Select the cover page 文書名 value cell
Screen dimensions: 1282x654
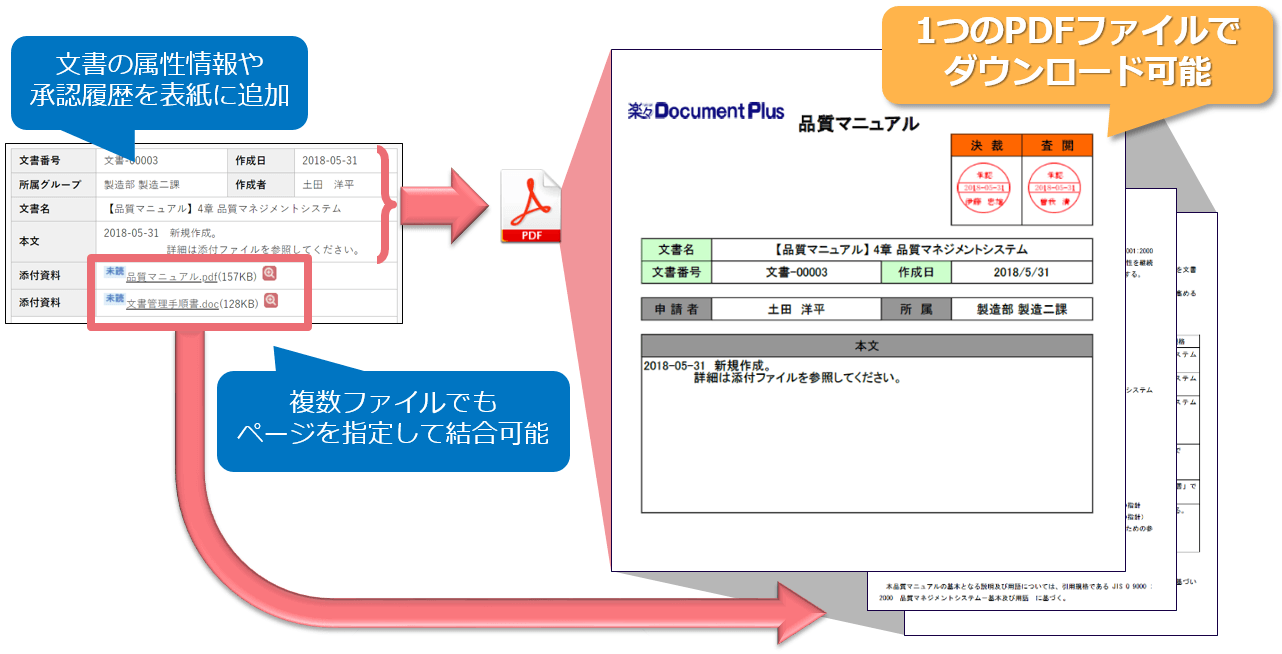click(901, 250)
